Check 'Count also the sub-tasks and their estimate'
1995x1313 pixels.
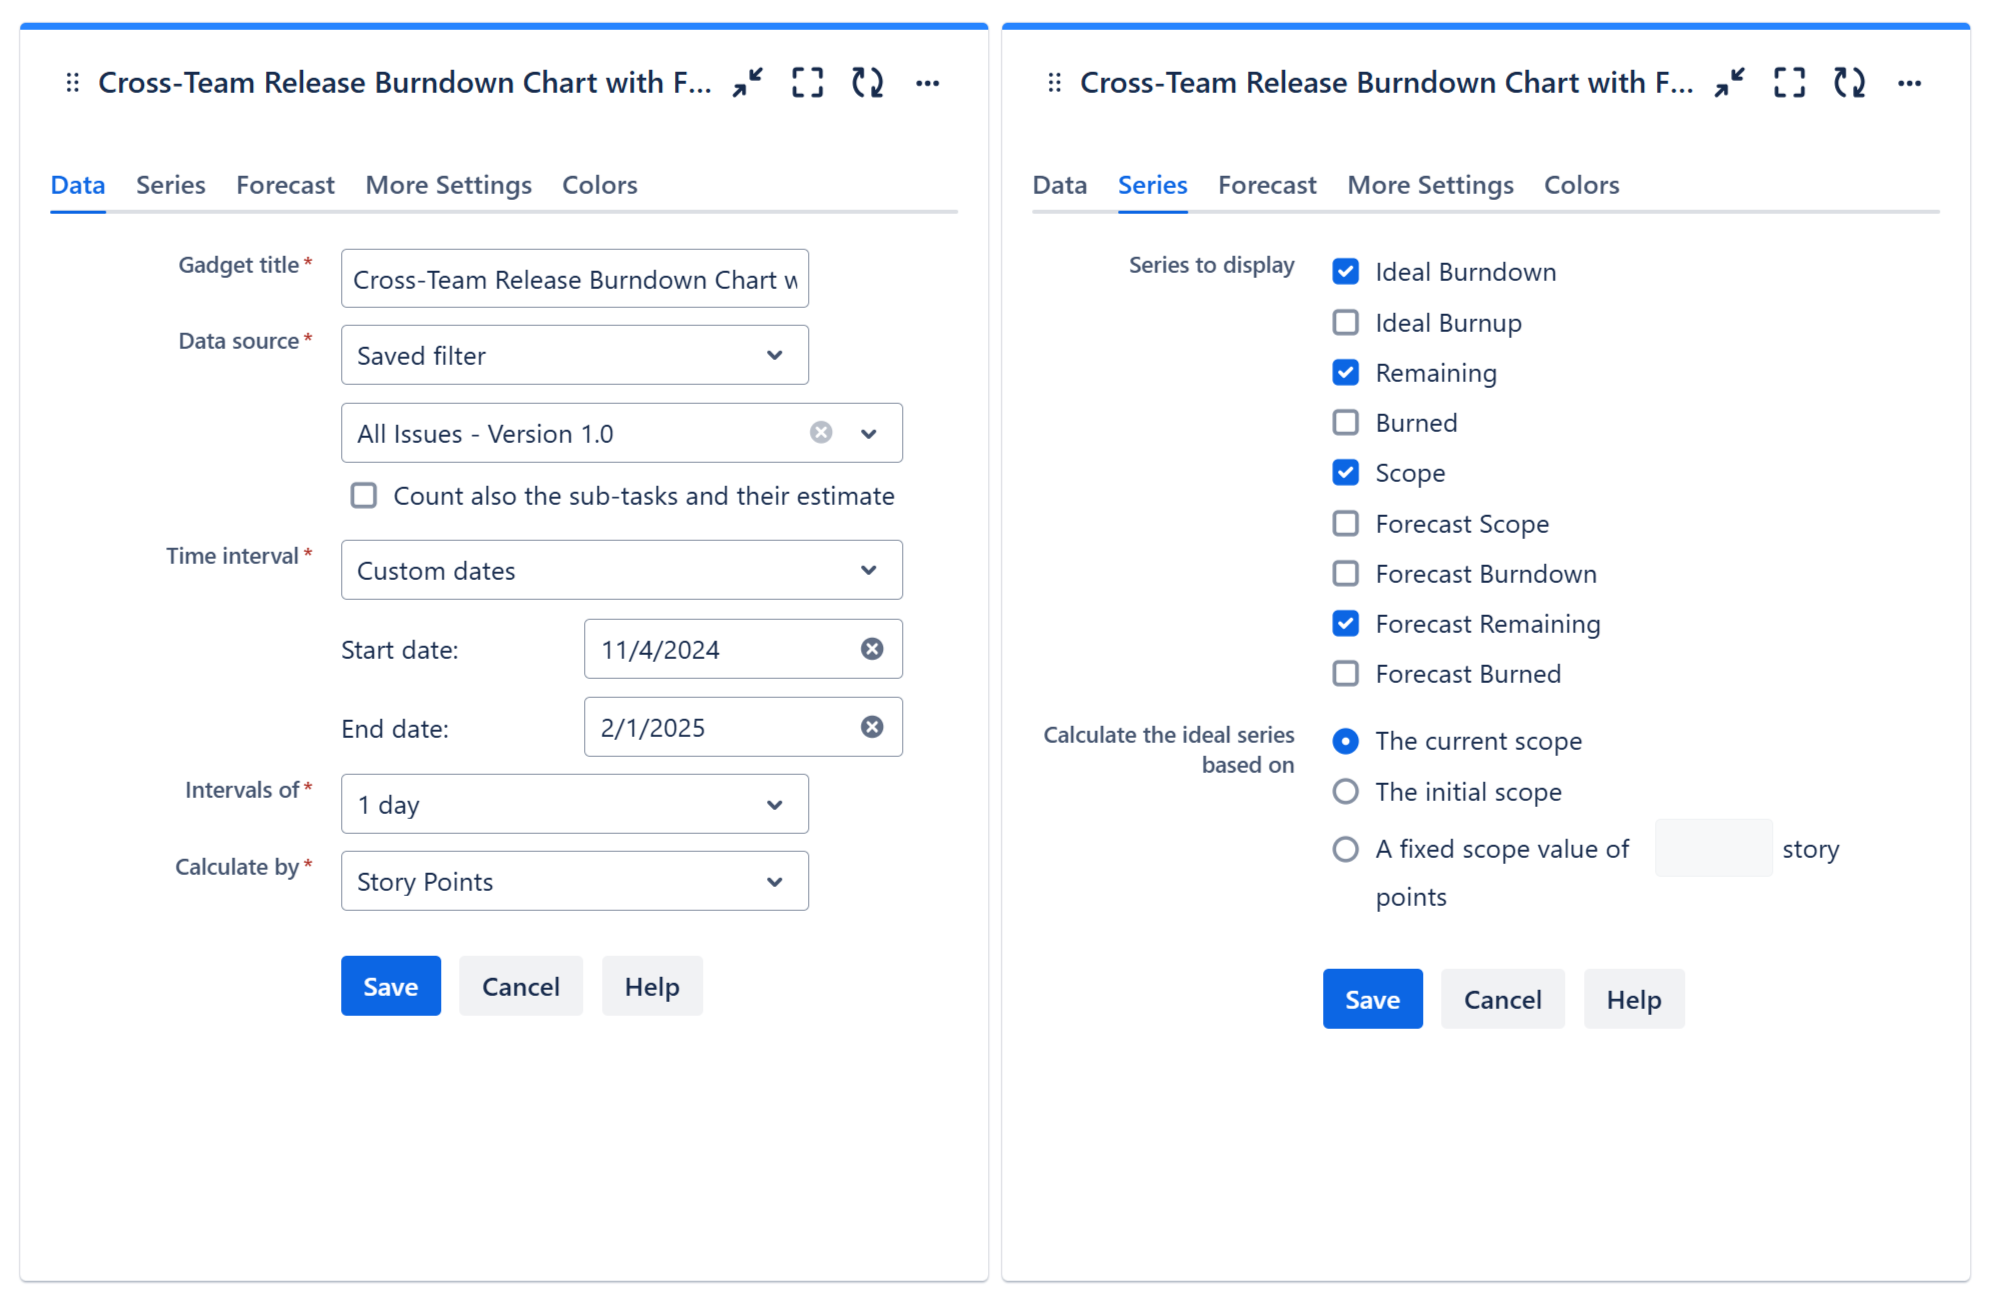click(363, 495)
